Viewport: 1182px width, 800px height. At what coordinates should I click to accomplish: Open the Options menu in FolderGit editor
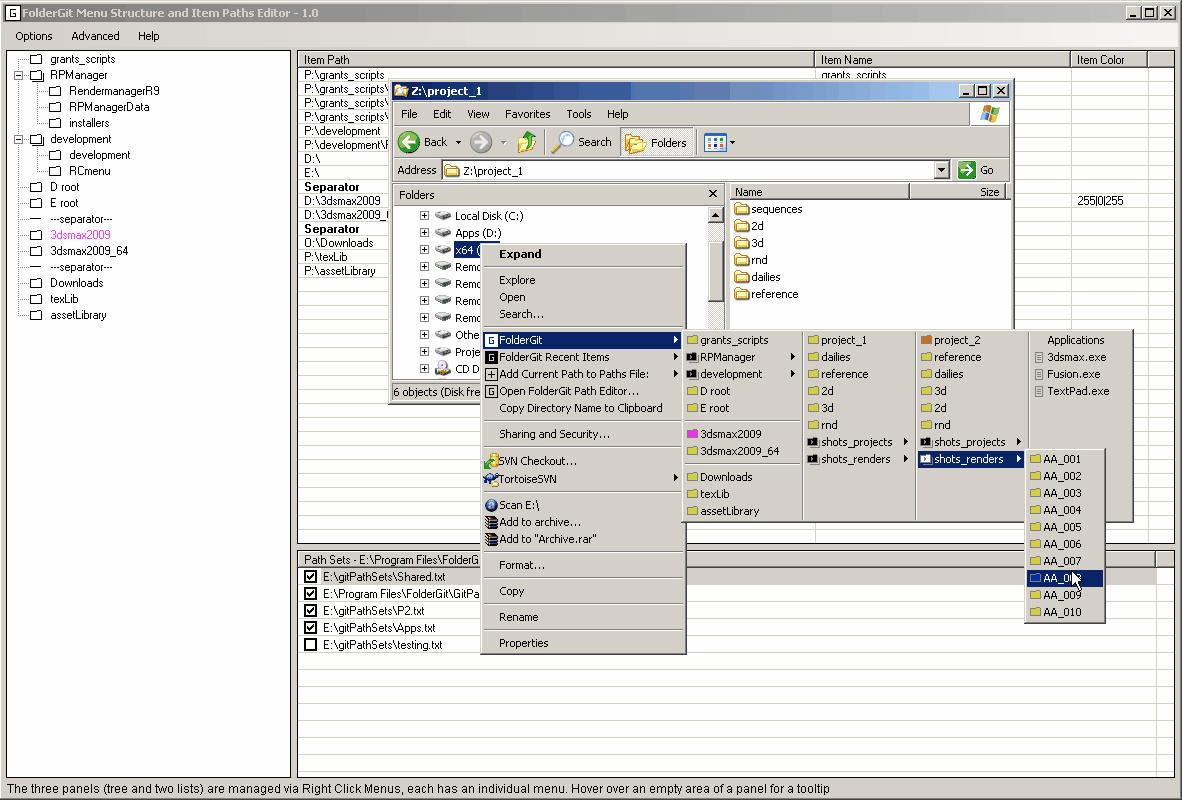click(x=34, y=36)
